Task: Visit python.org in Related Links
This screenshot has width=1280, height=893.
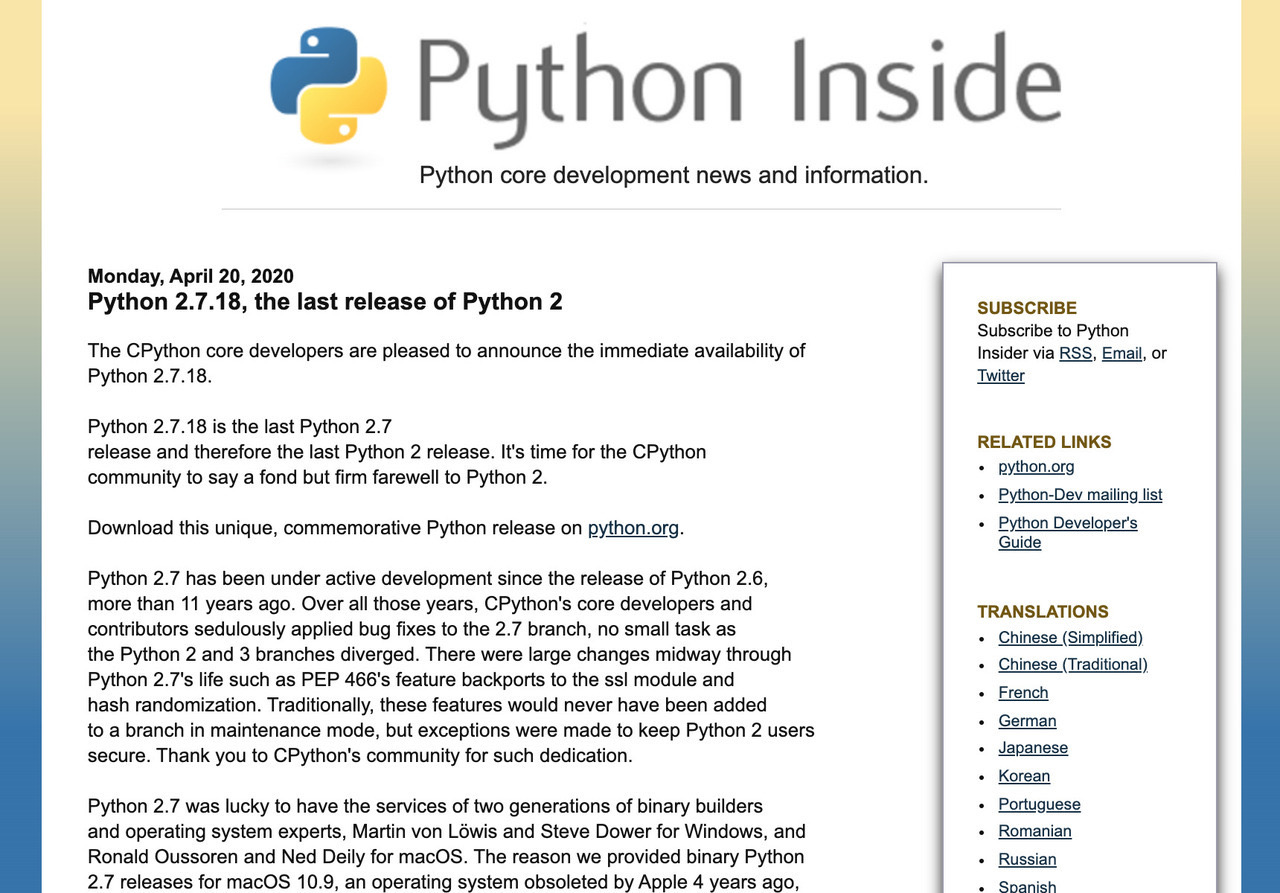Action: (x=1036, y=466)
